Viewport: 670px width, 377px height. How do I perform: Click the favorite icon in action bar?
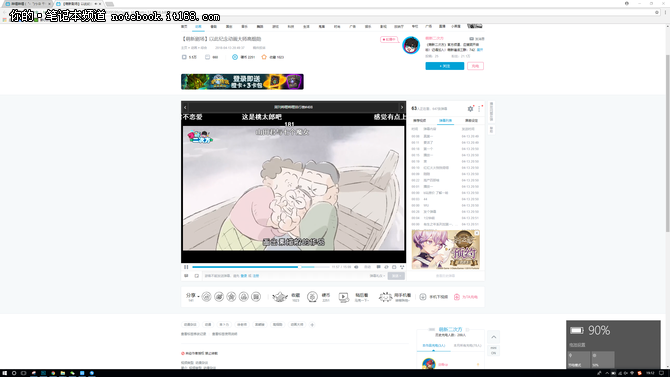click(280, 297)
